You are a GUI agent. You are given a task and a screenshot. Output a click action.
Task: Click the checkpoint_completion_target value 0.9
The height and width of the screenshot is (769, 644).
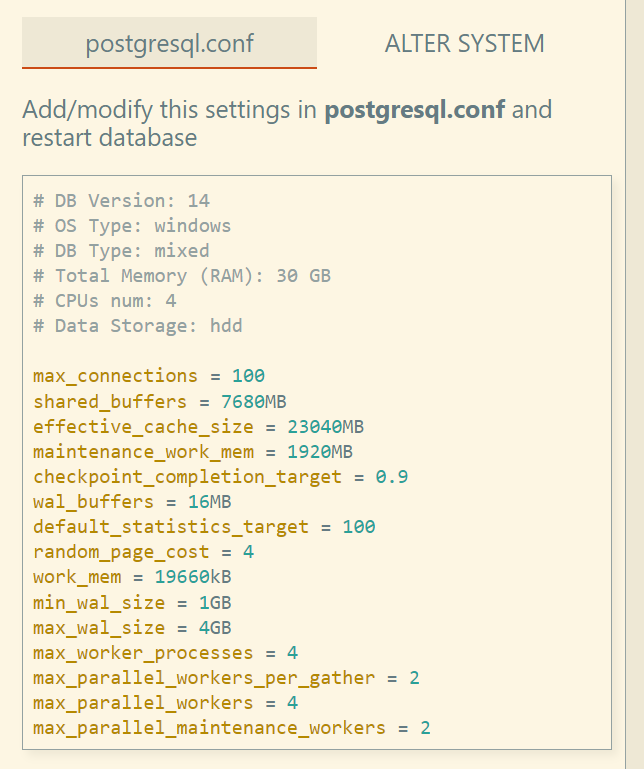[x=392, y=477]
